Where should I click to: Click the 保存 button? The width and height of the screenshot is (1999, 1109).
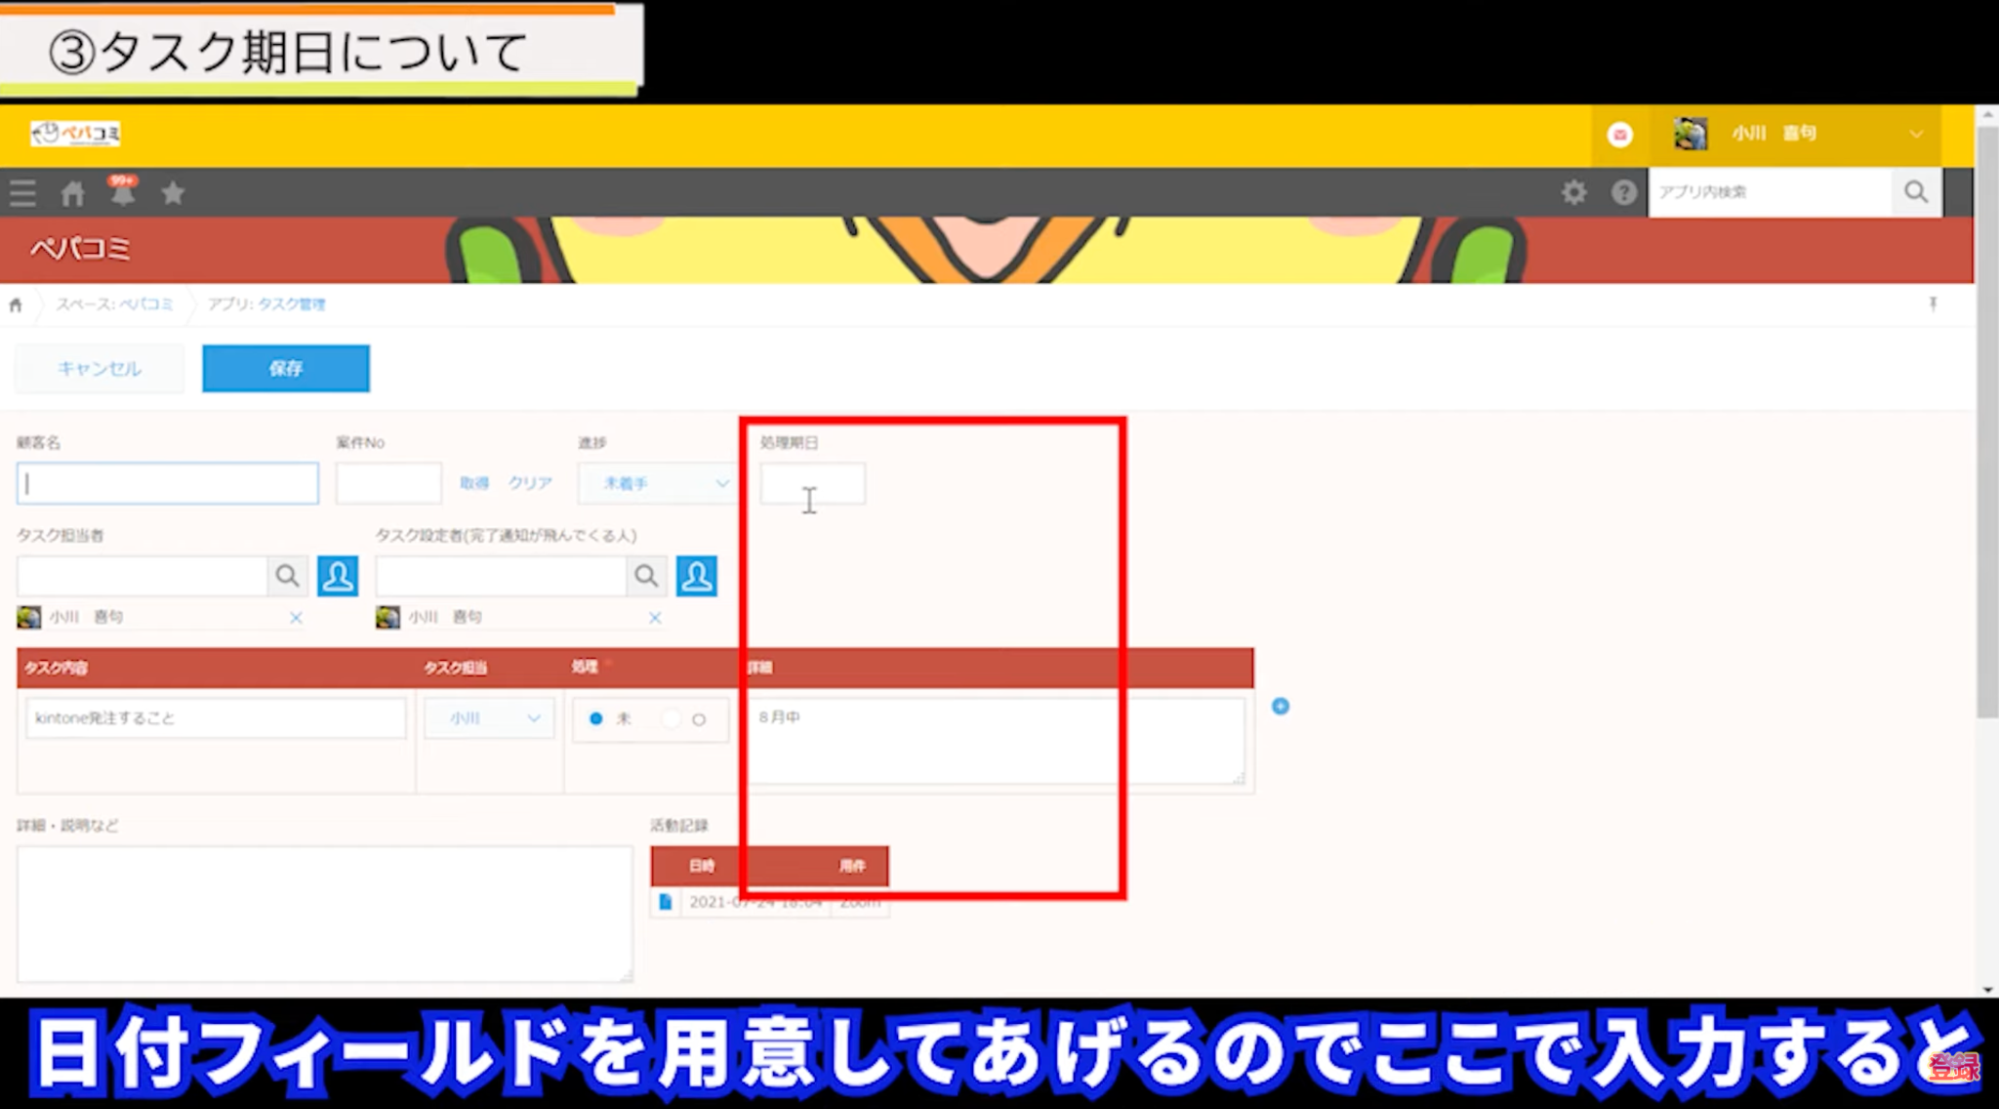point(285,368)
